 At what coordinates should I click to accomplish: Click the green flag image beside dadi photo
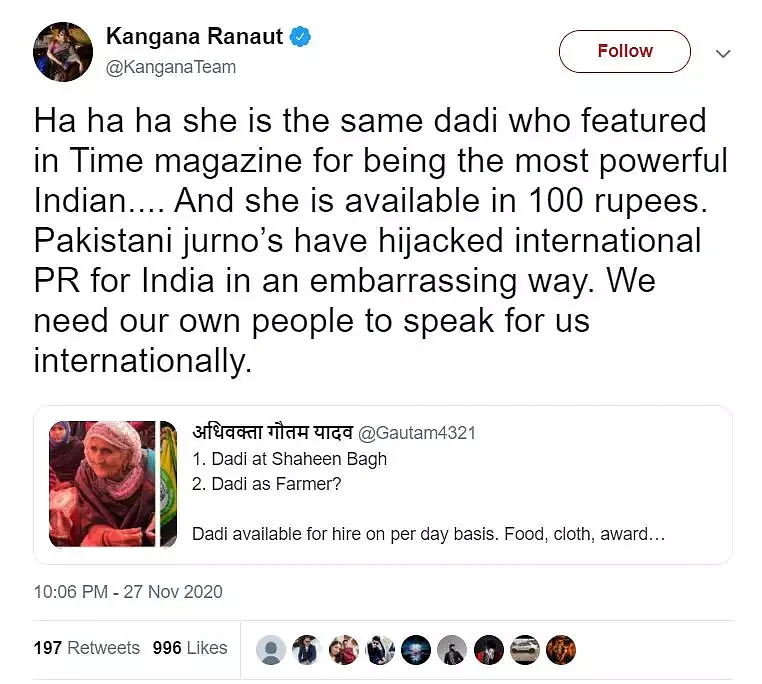tap(169, 484)
